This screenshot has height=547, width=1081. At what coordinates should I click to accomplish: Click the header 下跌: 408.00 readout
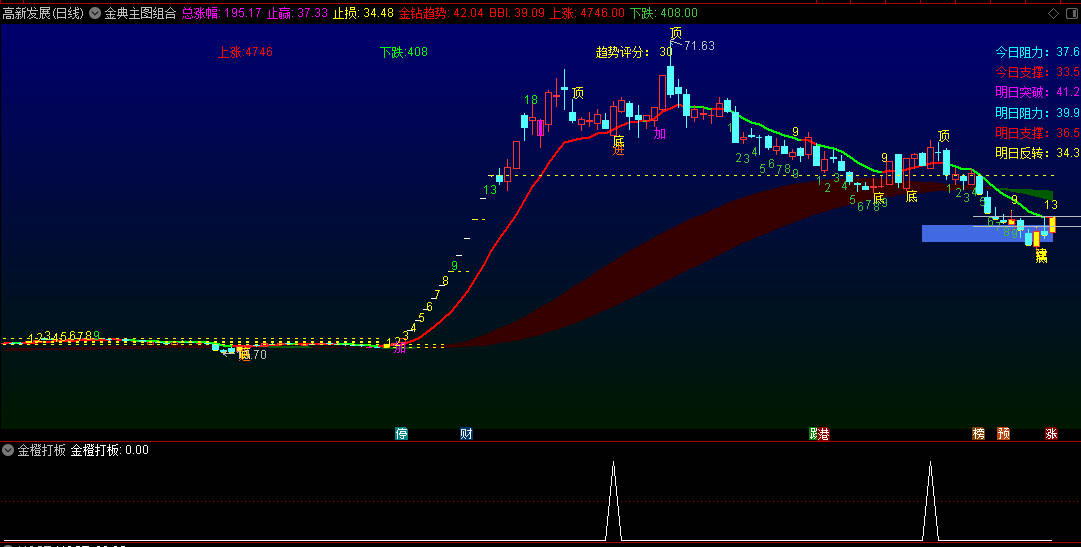(664, 13)
